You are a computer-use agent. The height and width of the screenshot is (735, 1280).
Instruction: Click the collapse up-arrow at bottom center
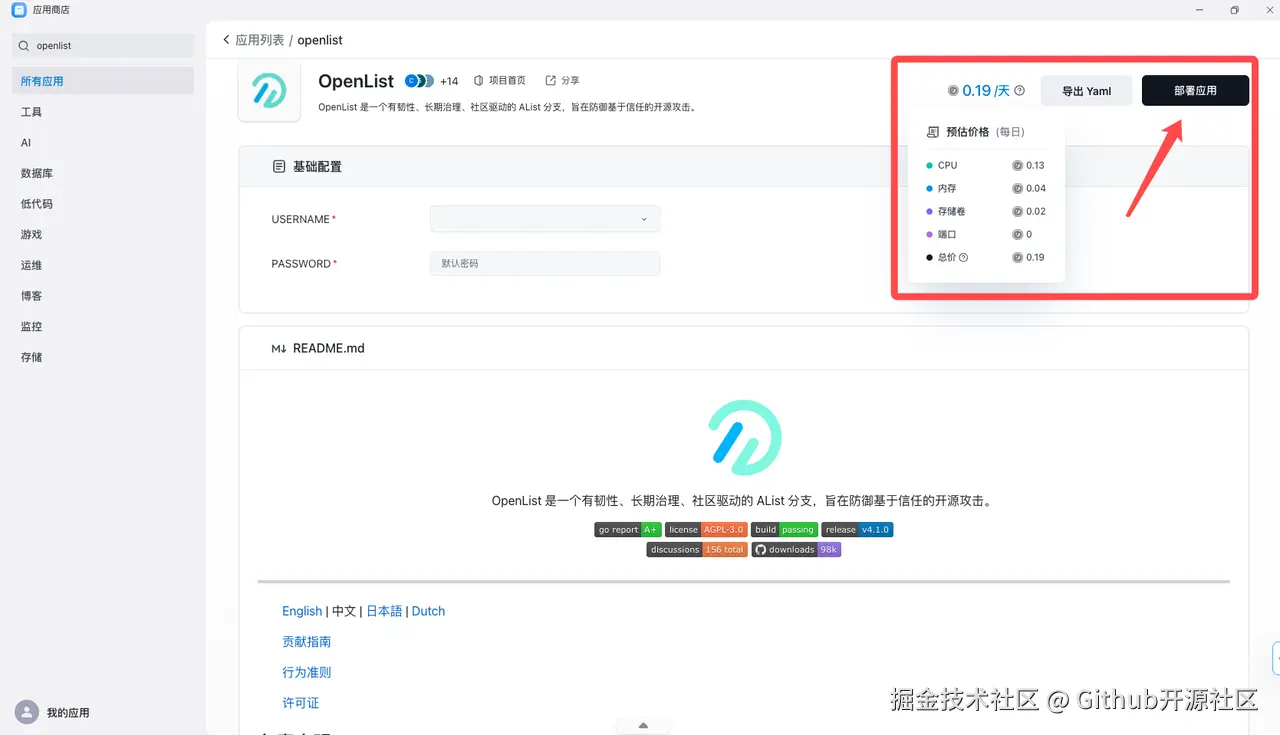tap(643, 726)
